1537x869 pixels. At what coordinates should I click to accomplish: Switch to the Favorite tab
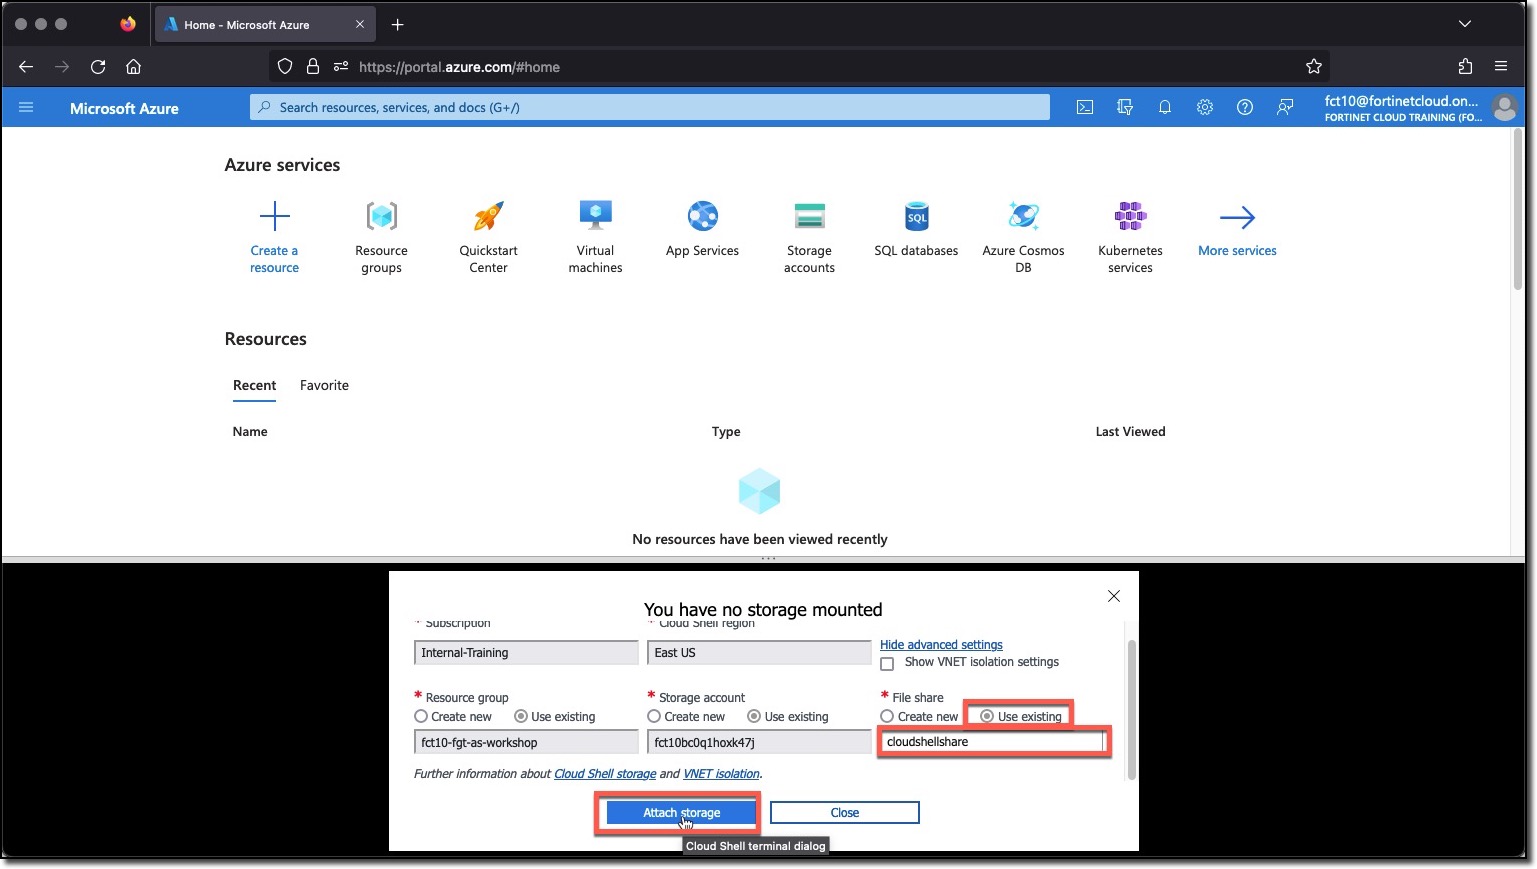324,385
